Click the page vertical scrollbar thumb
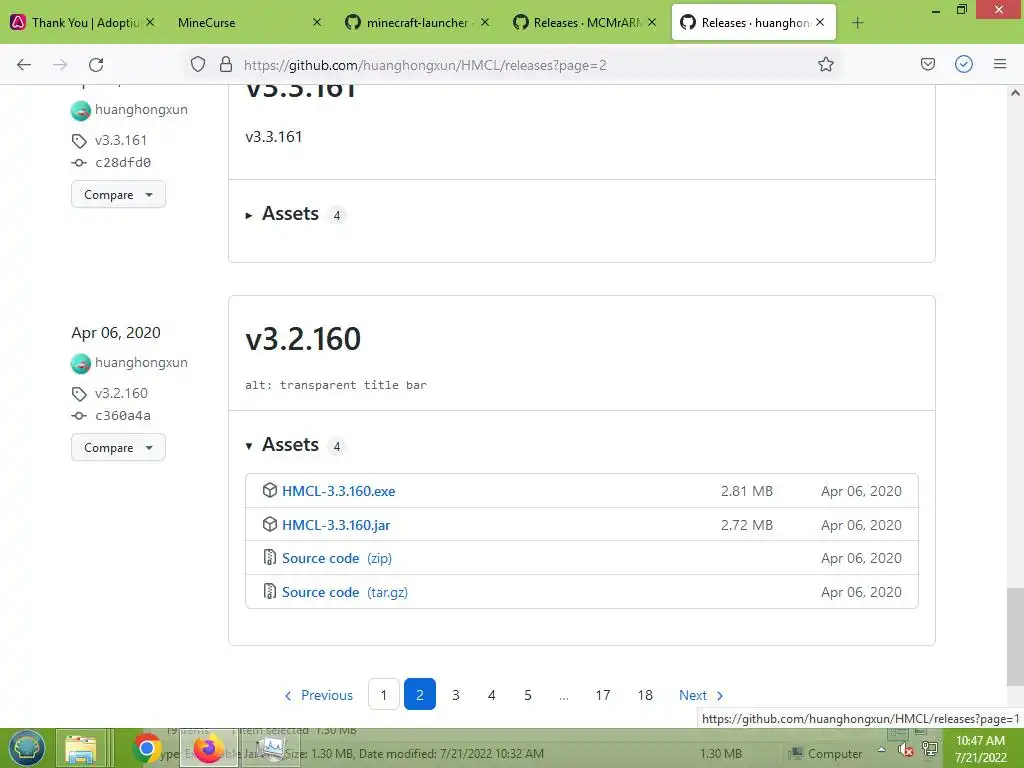Screen dimensions: 1024x768 click(x=1016, y=637)
